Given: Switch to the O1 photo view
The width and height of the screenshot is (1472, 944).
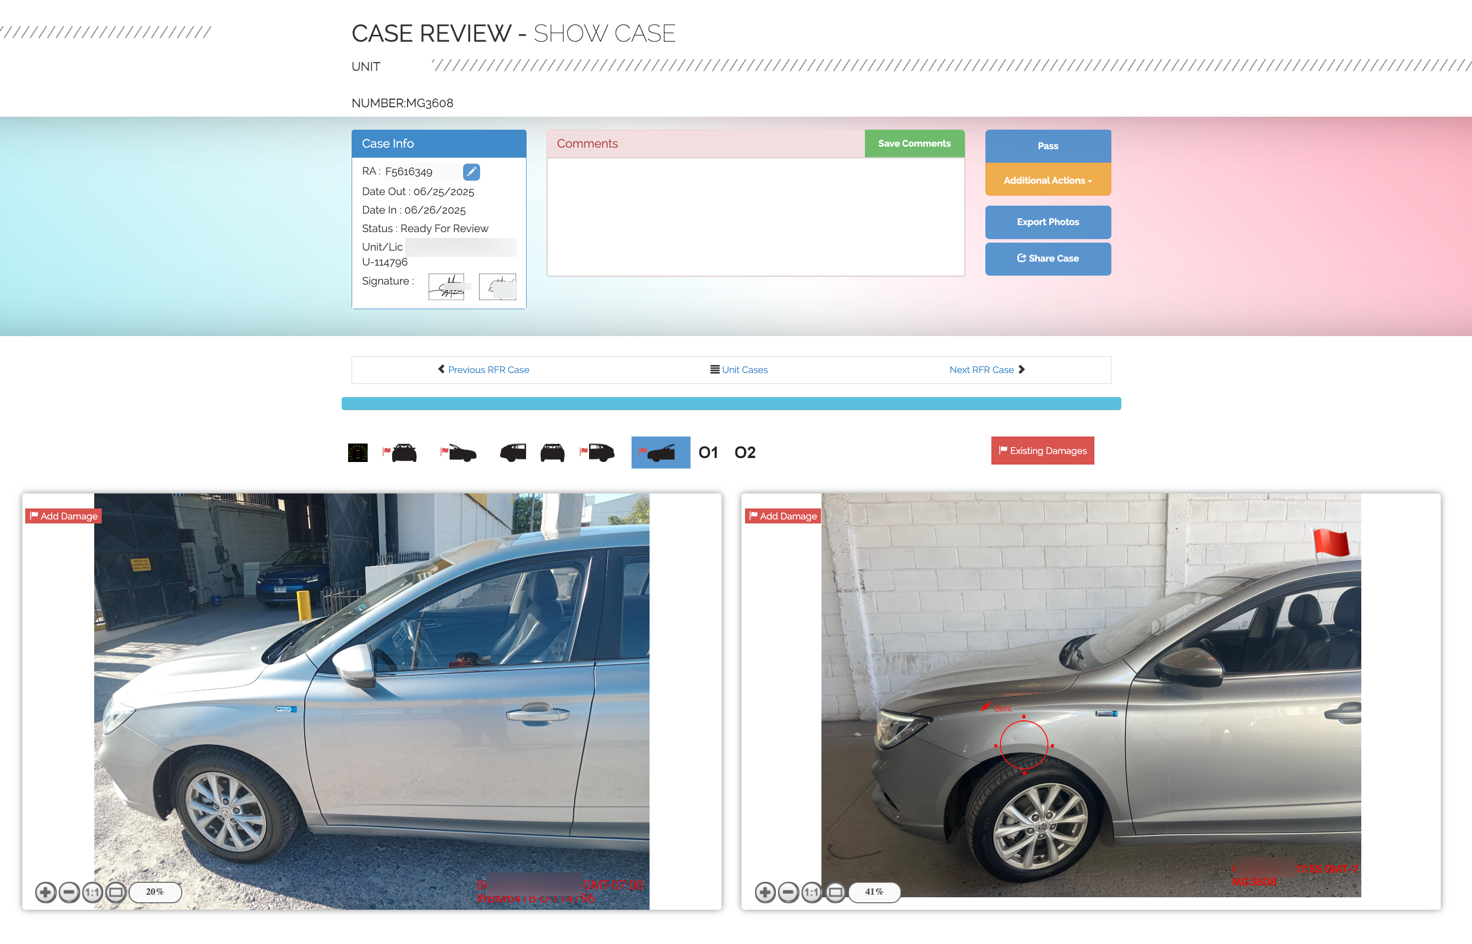Looking at the screenshot, I should point(708,453).
